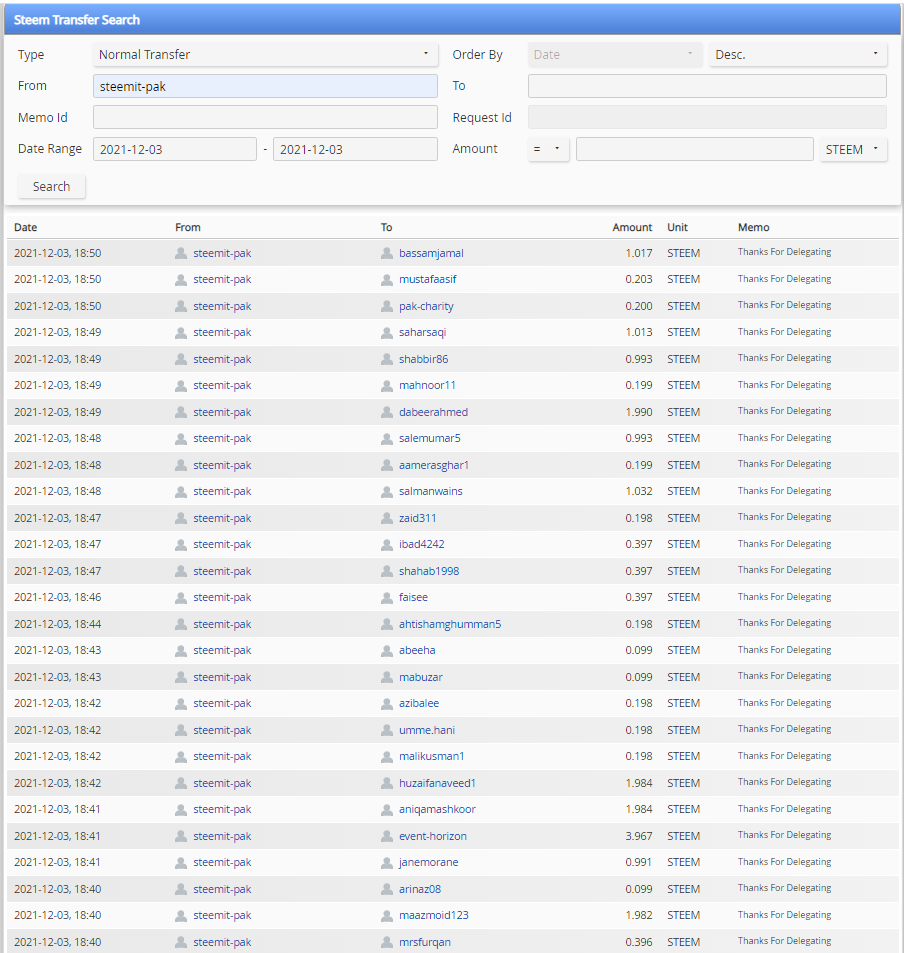Click the sender avatar icon in mrsfurqan row
This screenshot has width=904, height=953.
point(181,942)
